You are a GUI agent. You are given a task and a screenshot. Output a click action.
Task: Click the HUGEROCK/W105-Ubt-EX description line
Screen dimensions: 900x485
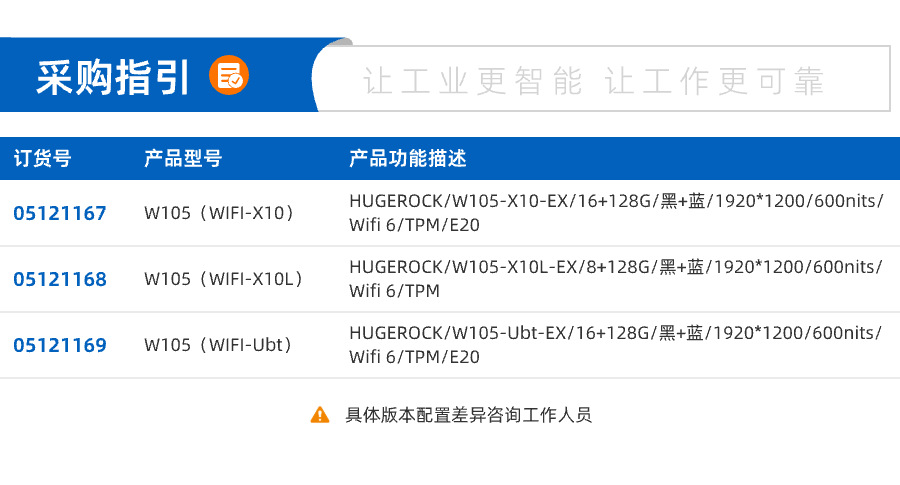click(616, 333)
